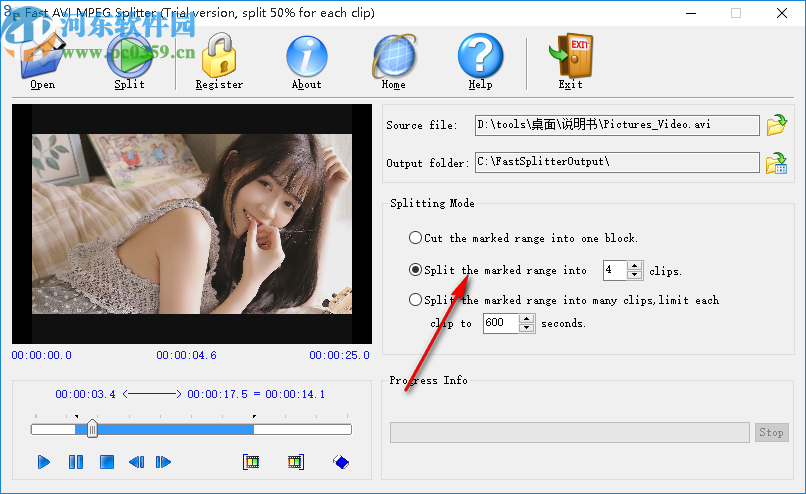The image size is (806, 494).
Task: Click the Output folder path field
Action: (x=617, y=162)
